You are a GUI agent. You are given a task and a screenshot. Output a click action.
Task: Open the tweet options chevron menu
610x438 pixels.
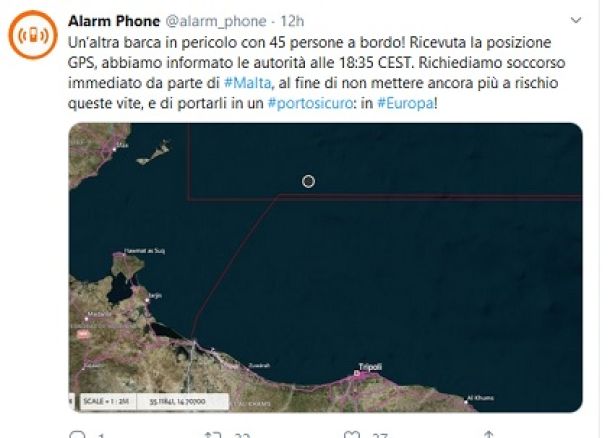pyautogui.click(x=575, y=20)
